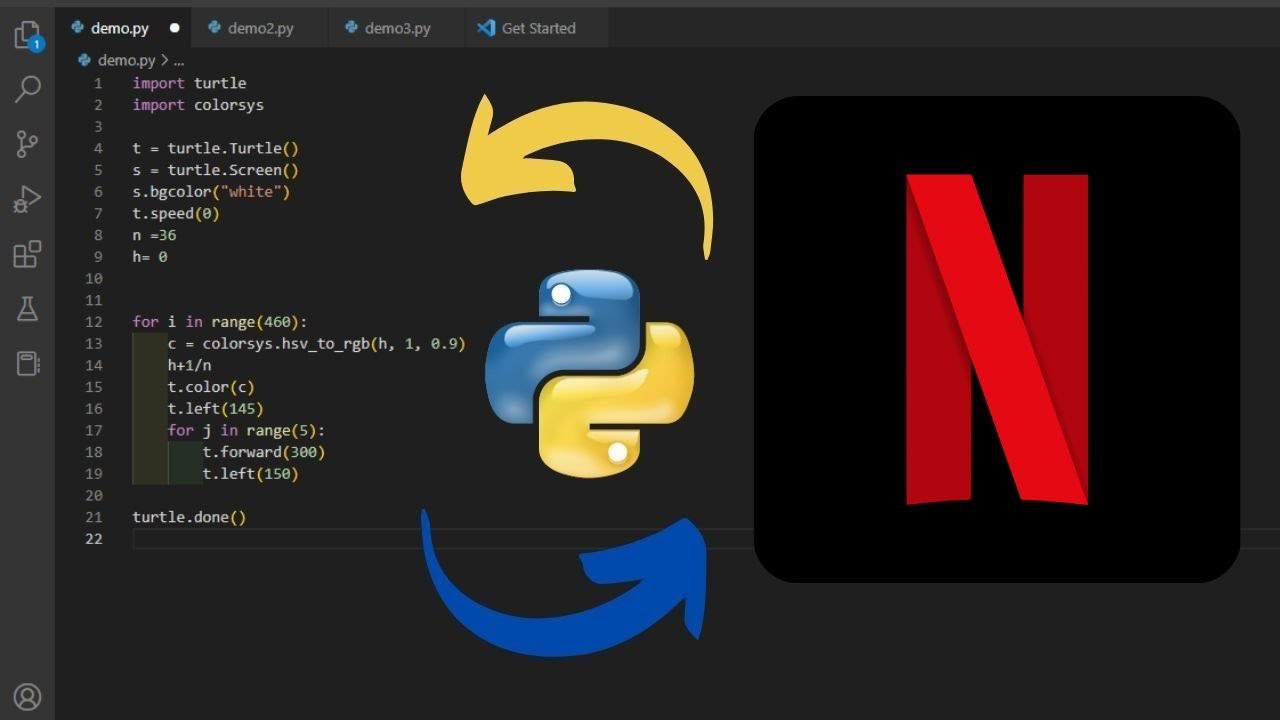Screen dimensions: 1280x720
Task: Click the 's = turtle.Screen()' line
Action: click(x=215, y=170)
